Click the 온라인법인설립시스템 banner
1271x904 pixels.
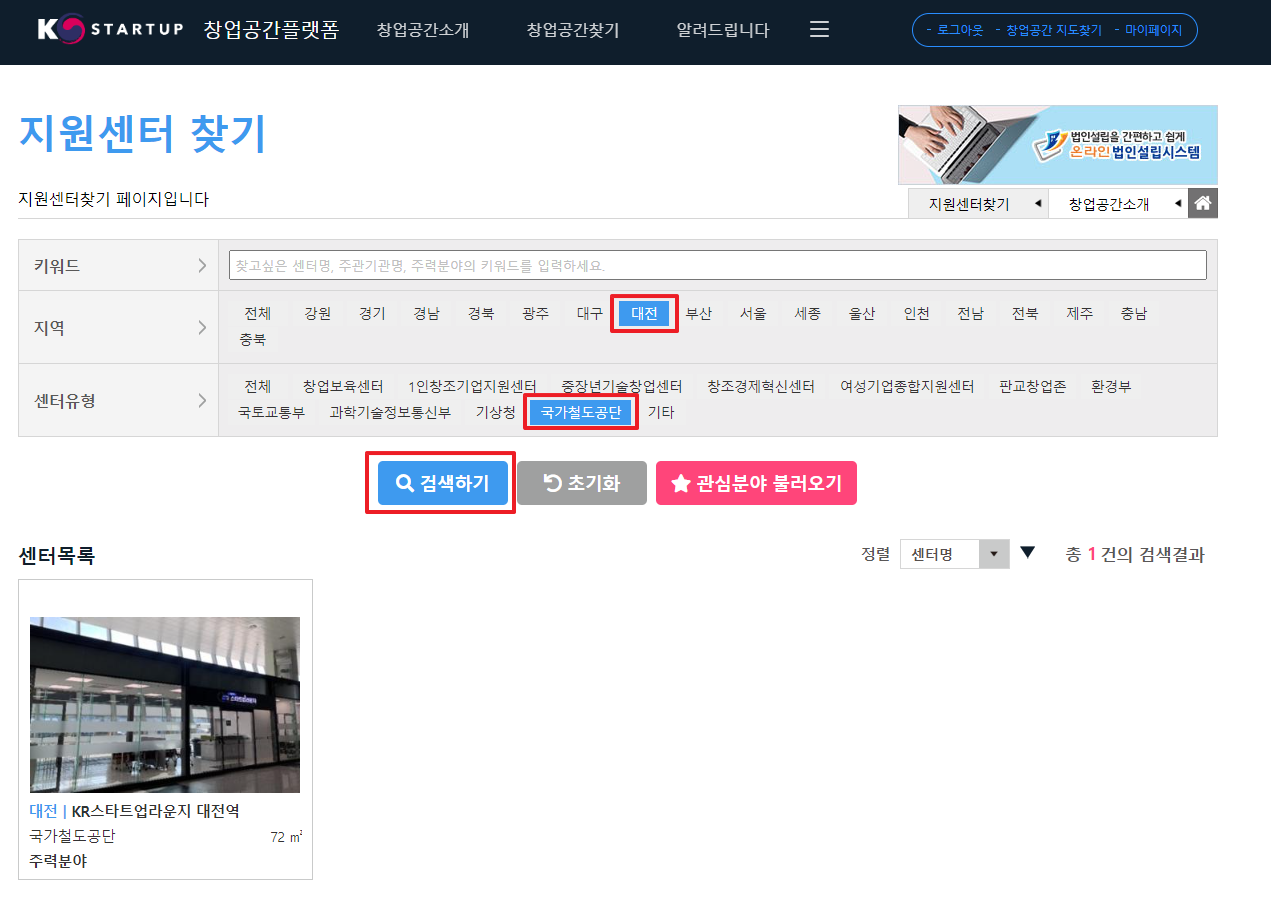click(x=1058, y=145)
